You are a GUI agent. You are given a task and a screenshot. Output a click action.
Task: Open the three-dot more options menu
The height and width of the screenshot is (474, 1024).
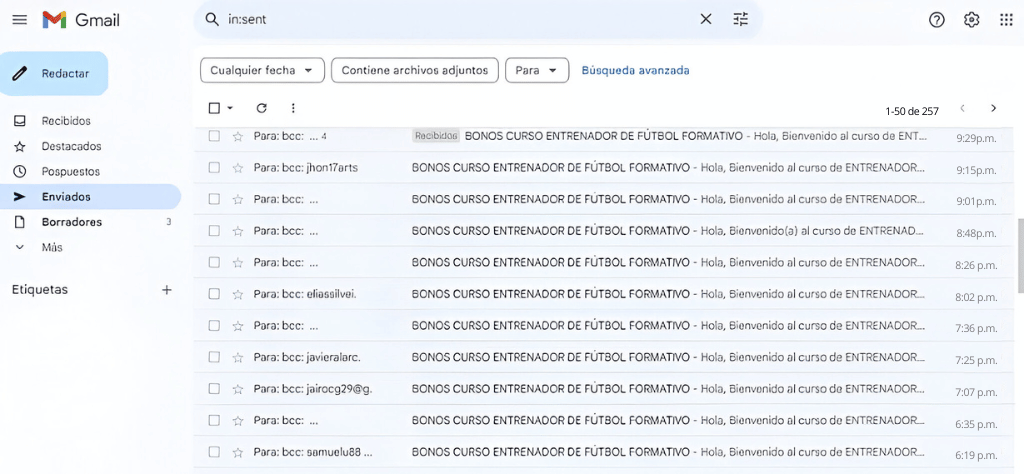click(293, 108)
